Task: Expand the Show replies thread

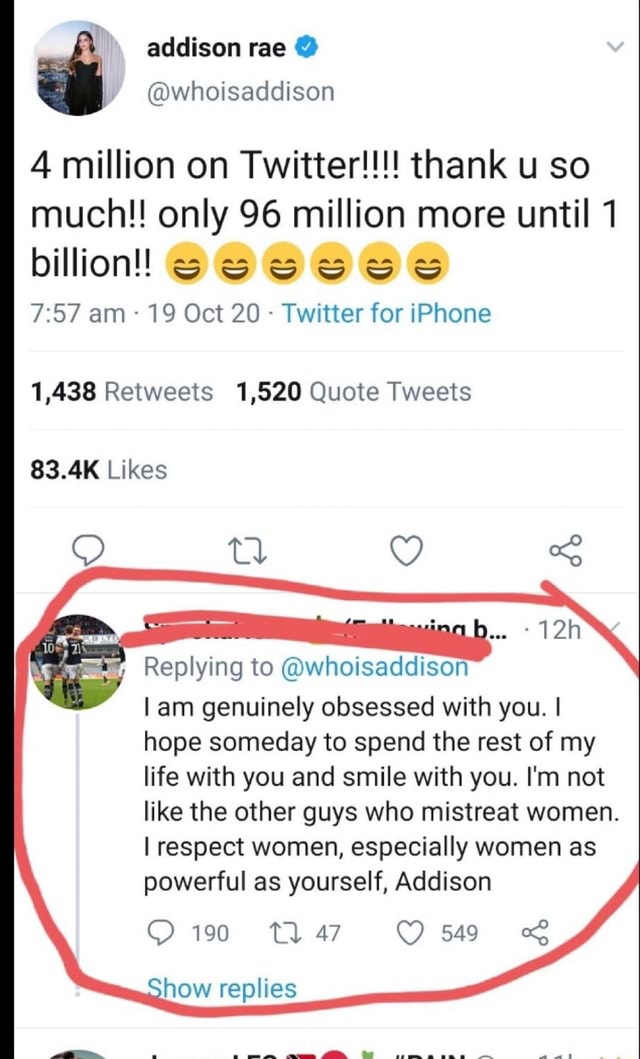Action: click(x=221, y=988)
